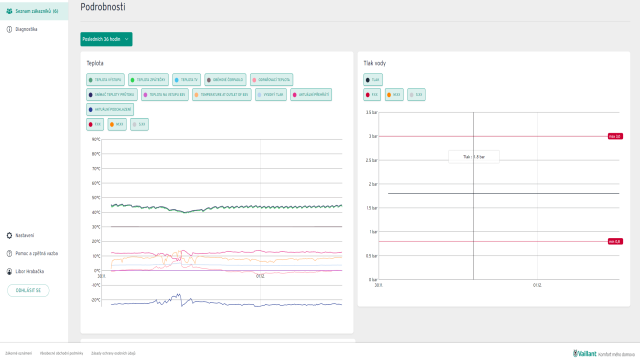Click the Nastavení gear icon

click(x=9, y=236)
